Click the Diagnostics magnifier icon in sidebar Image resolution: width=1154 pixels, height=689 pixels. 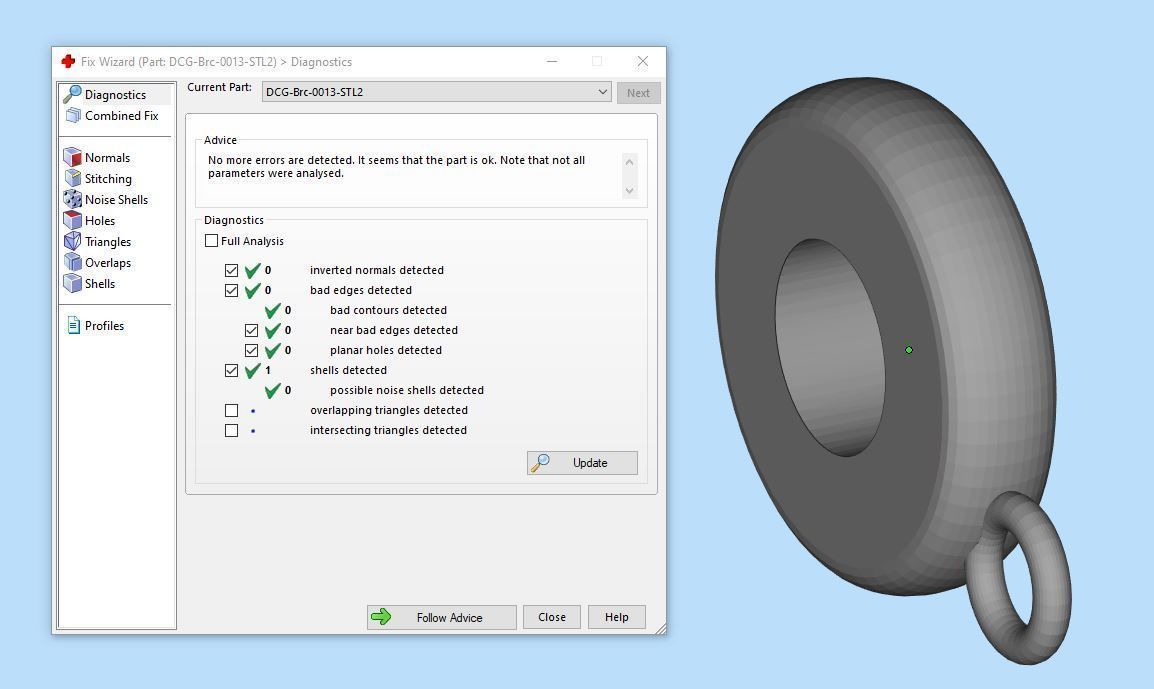72,94
